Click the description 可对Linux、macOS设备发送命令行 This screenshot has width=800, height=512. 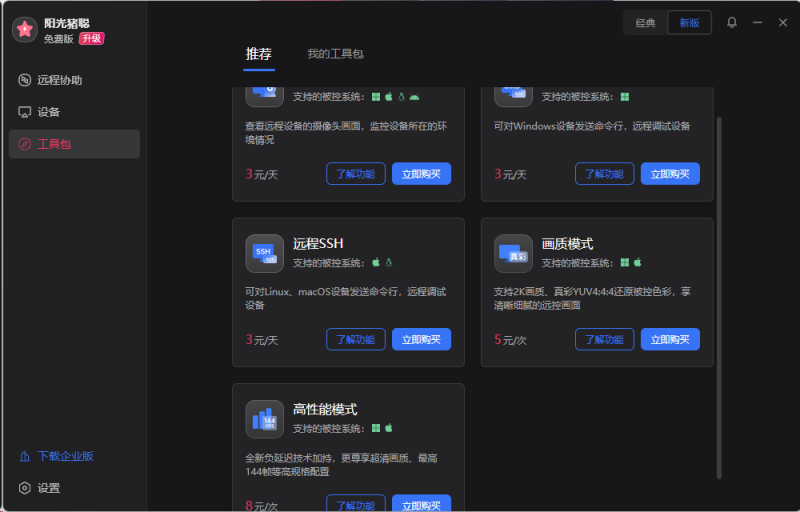(x=345, y=298)
